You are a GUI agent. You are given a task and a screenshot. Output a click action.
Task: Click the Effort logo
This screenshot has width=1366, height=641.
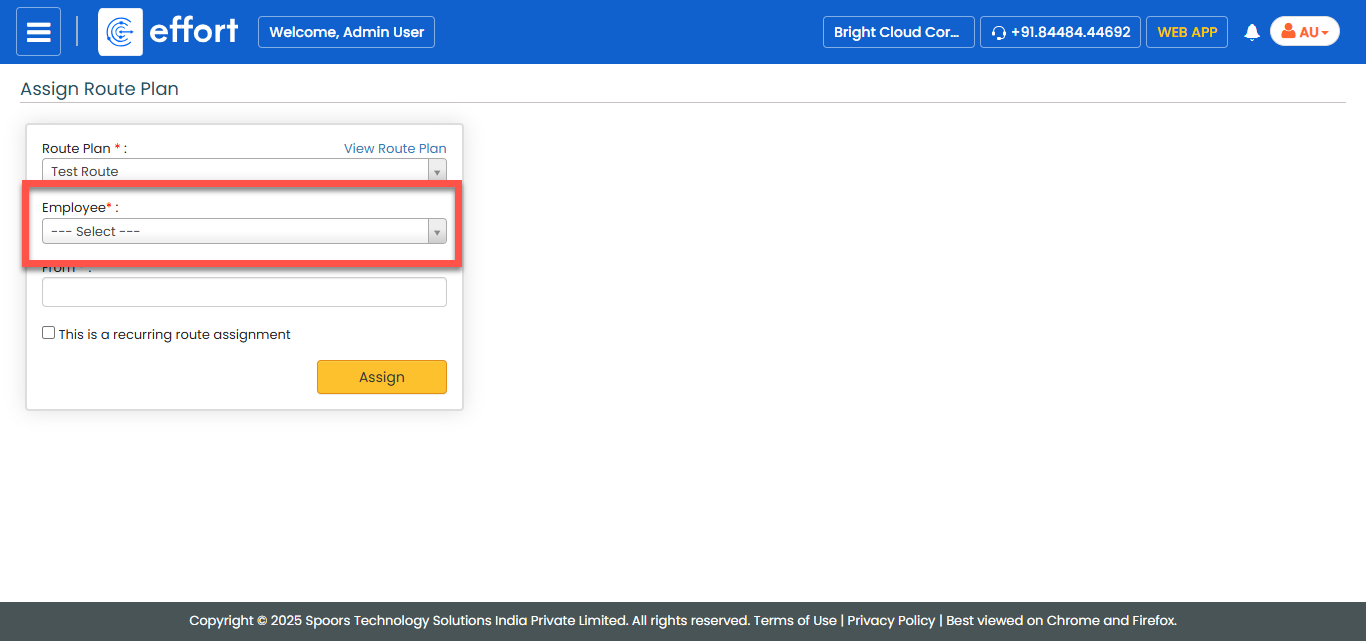[169, 32]
